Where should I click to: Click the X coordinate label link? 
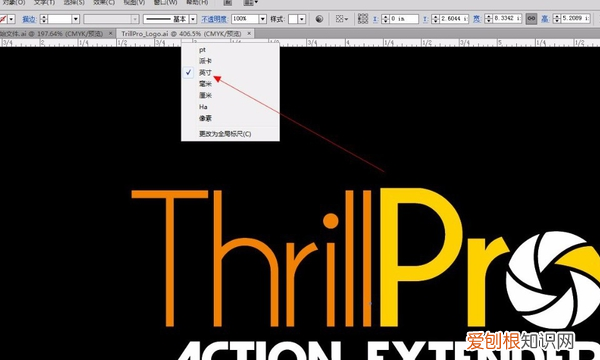tap(375, 19)
